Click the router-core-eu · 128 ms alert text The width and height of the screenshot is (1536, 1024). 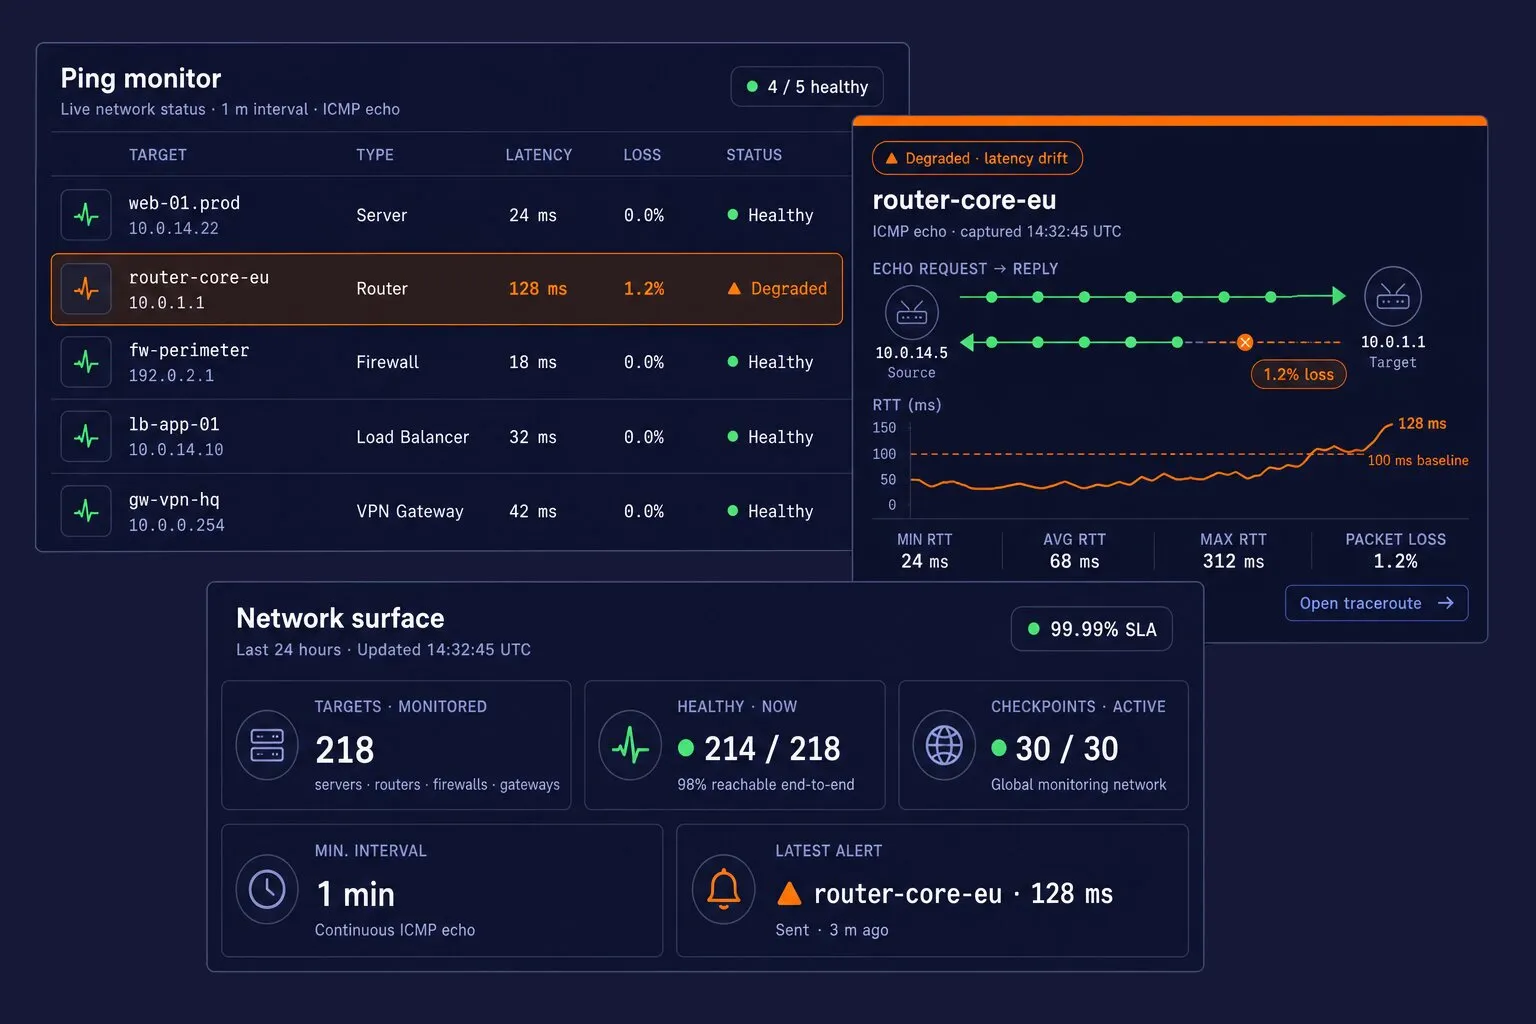963,893
